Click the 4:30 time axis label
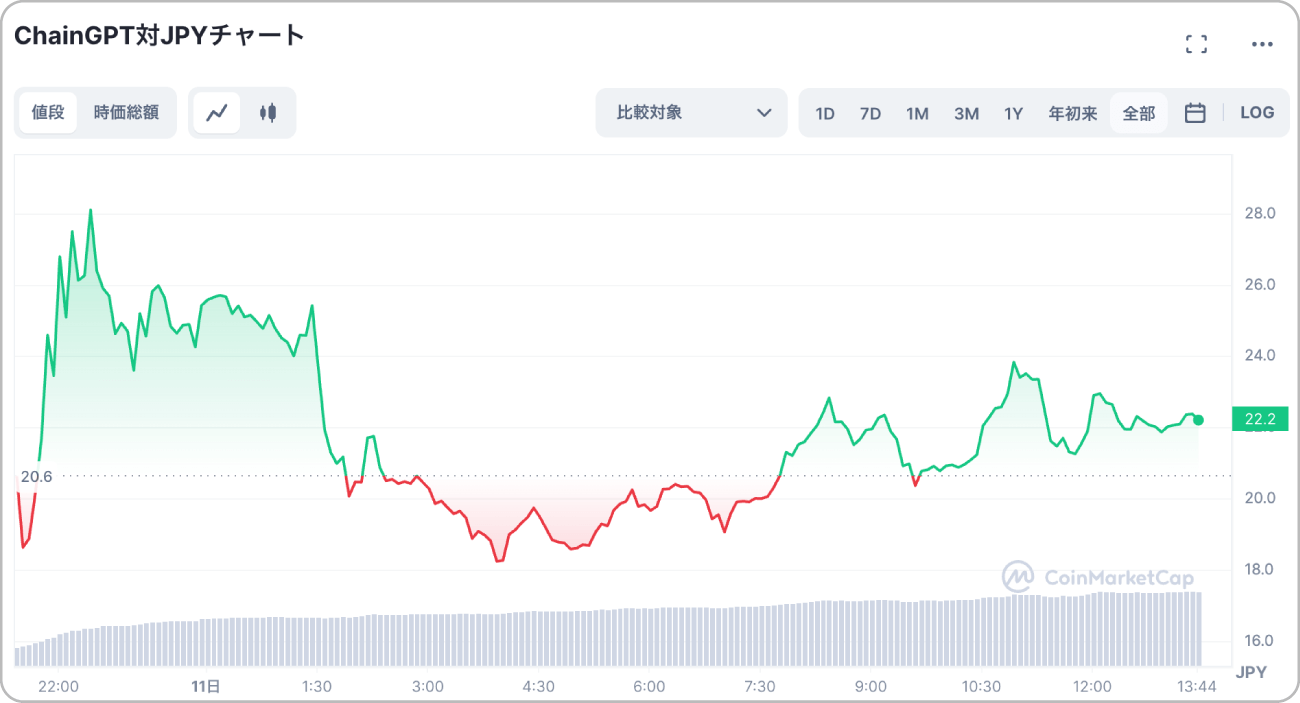 pos(539,687)
